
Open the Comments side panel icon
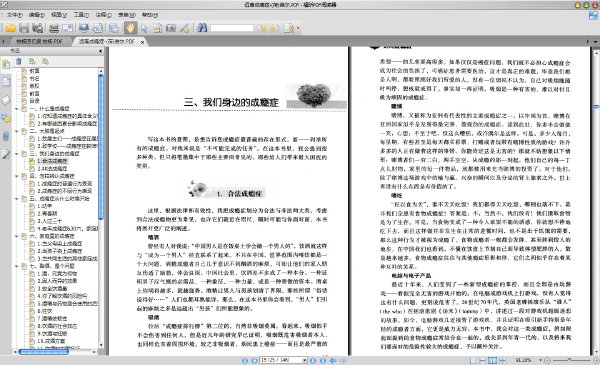[x=6, y=118]
